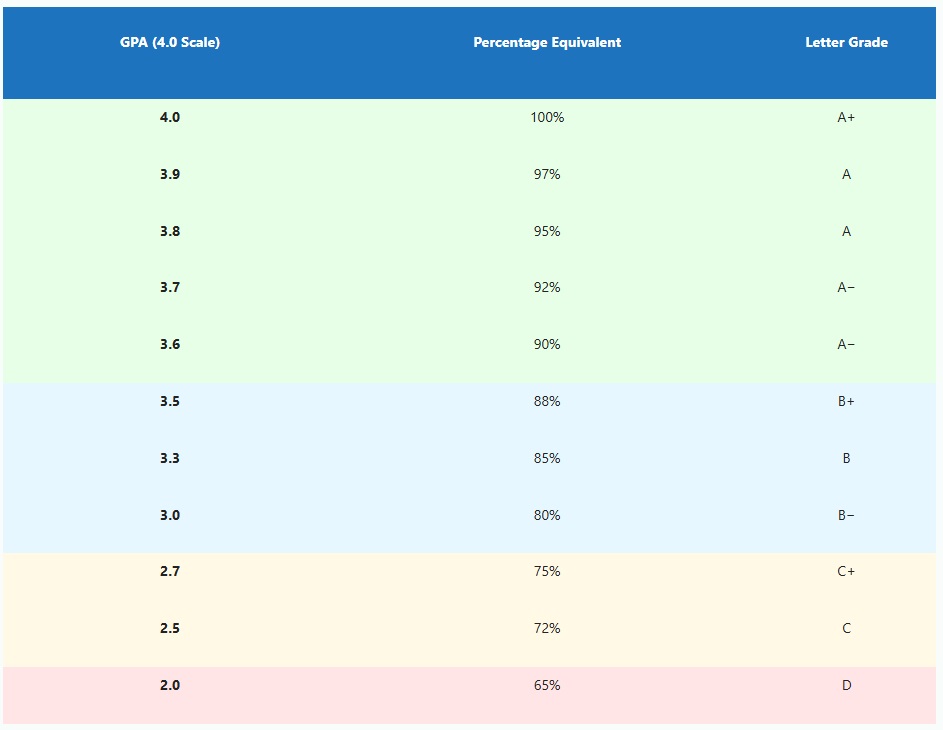Click the B+ letter grade cell
This screenshot has height=730, width=943.
tap(846, 401)
